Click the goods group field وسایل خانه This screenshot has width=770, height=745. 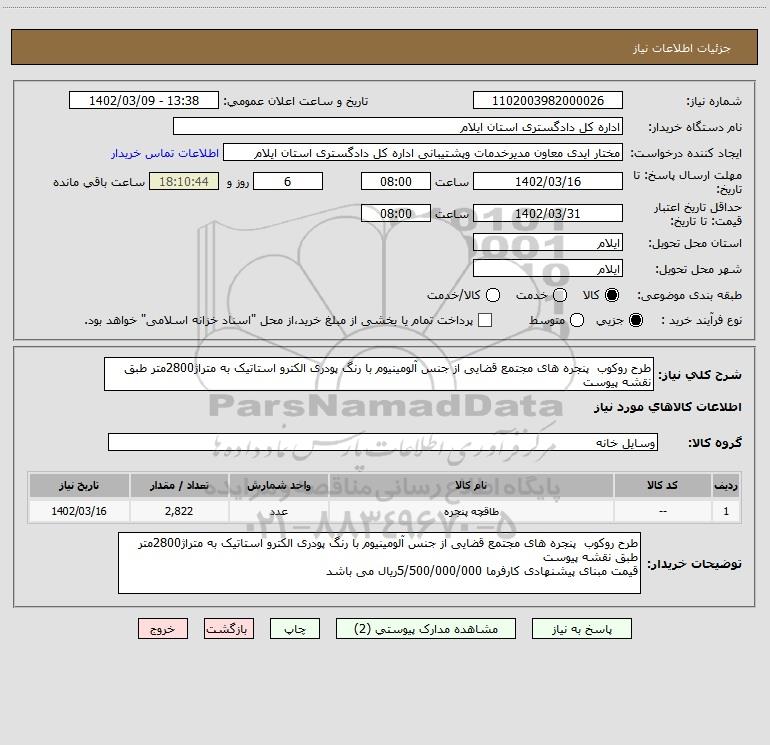pos(383,442)
